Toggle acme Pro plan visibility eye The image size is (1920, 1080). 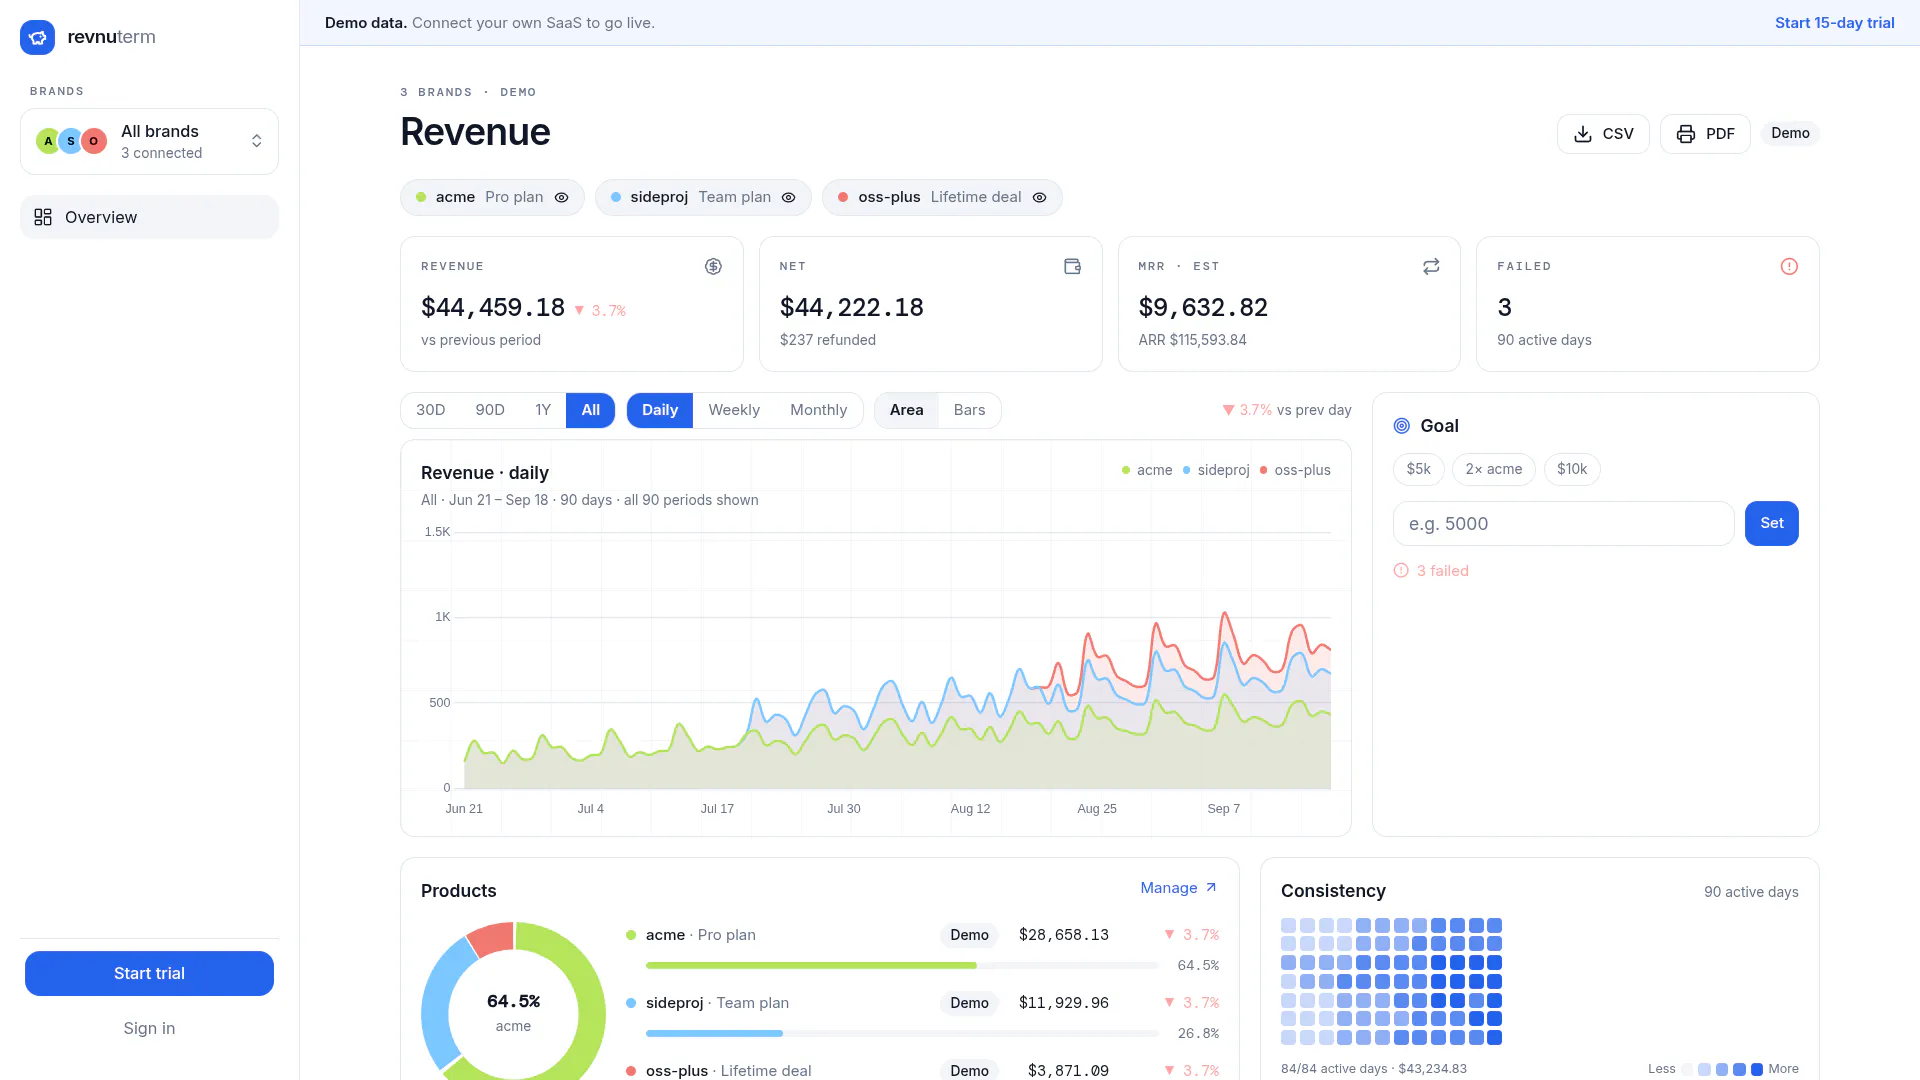562,197
